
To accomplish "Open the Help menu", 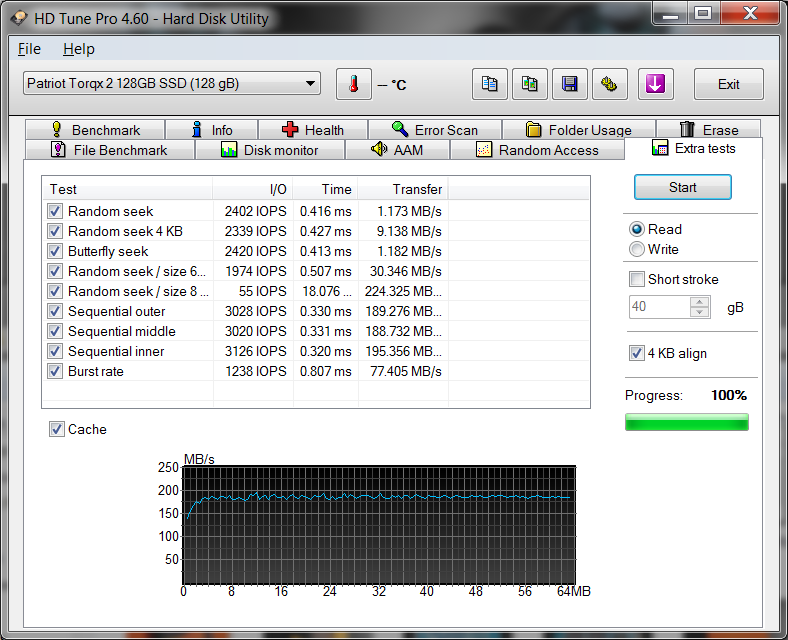I will [78, 49].
